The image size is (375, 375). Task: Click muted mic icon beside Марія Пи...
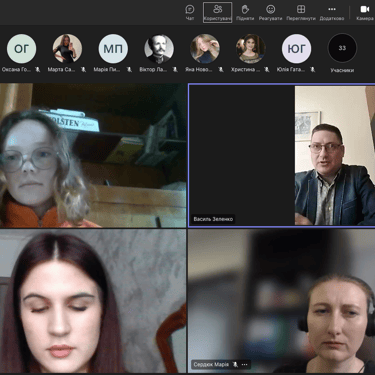tap(129, 70)
